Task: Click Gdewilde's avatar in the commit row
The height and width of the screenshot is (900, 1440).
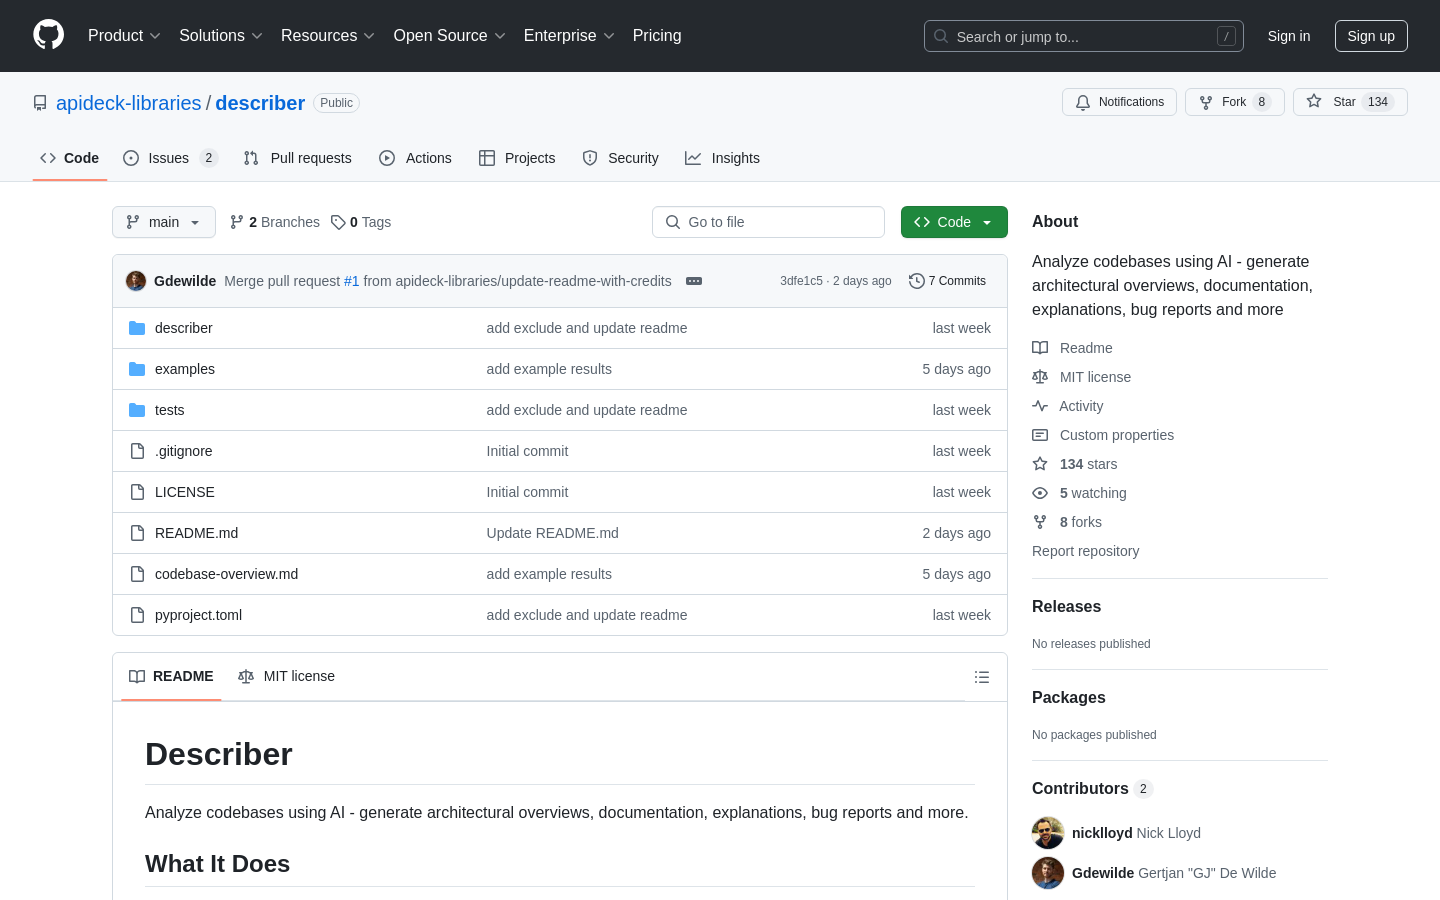Action: pos(136,281)
